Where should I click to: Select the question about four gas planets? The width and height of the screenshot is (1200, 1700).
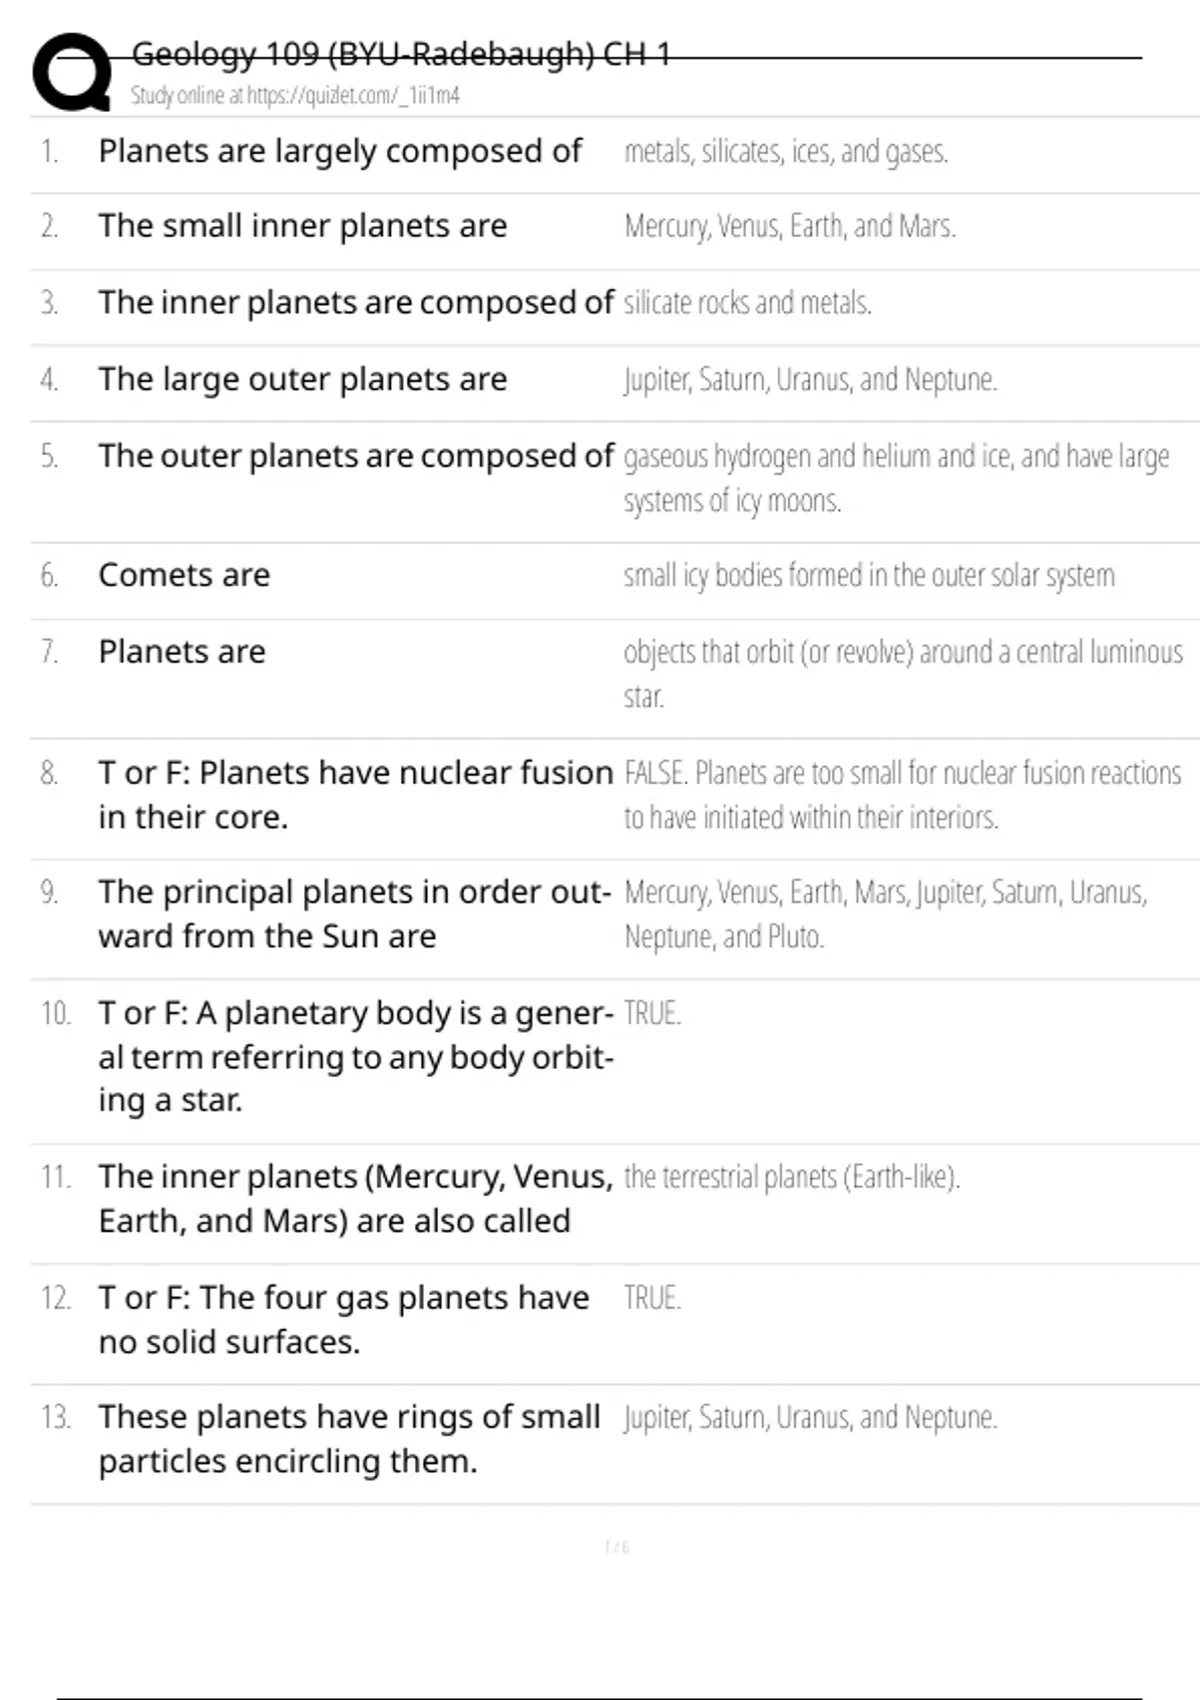tap(343, 1319)
